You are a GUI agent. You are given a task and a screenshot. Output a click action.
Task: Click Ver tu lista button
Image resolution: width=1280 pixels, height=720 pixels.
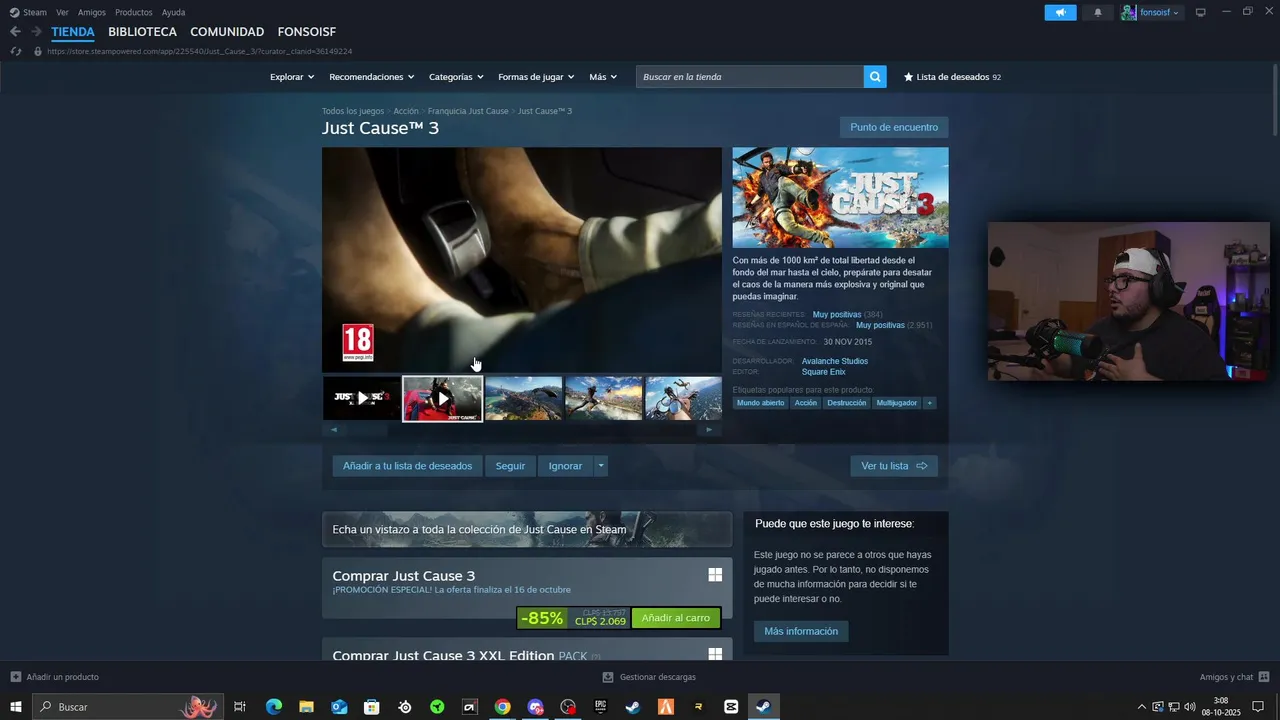[894, 466]
